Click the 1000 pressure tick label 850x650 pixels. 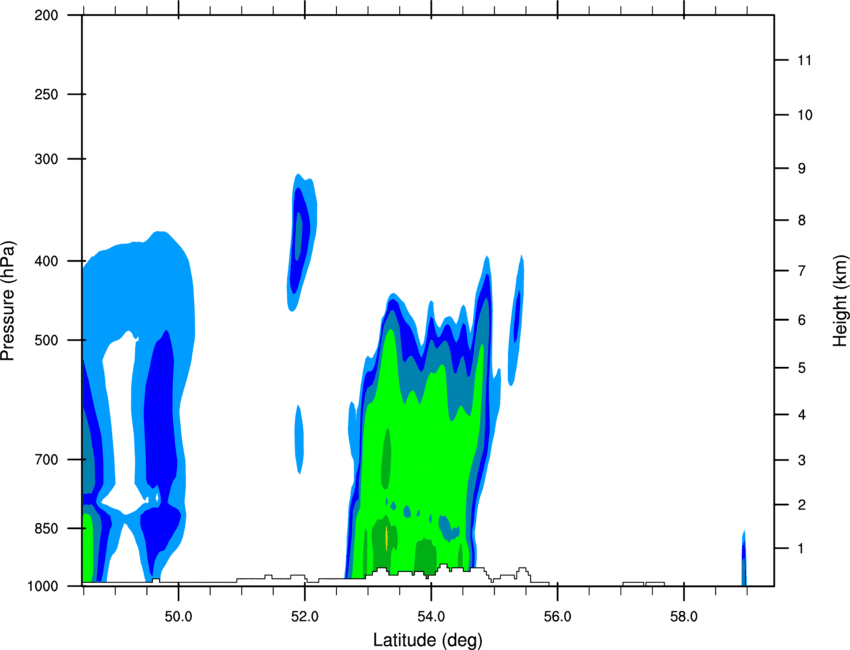(x=43, y=586)
